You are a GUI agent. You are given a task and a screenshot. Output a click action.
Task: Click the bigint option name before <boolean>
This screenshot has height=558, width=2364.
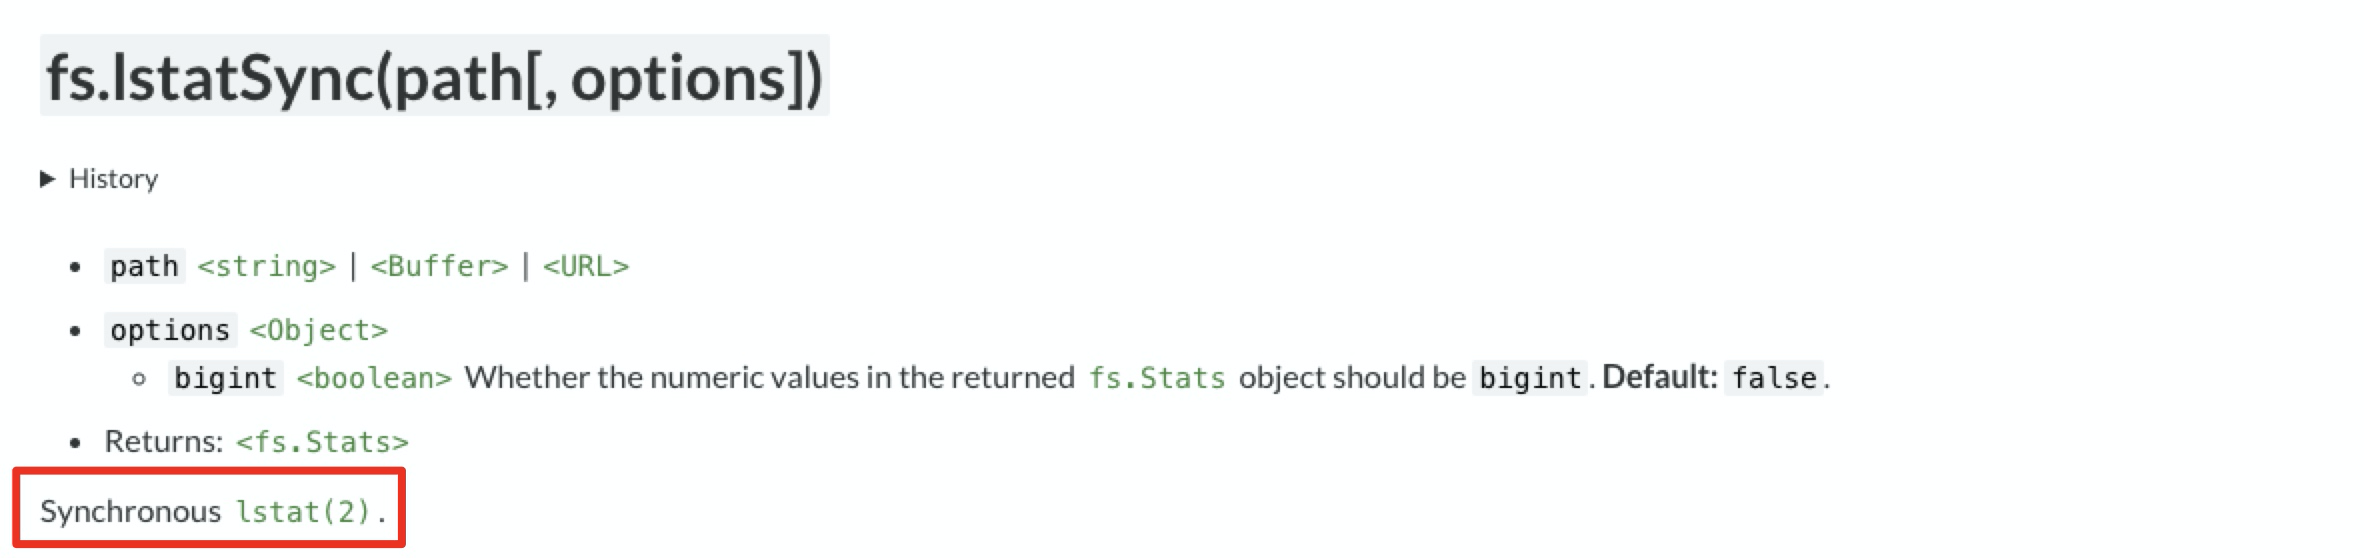point(225,378)
